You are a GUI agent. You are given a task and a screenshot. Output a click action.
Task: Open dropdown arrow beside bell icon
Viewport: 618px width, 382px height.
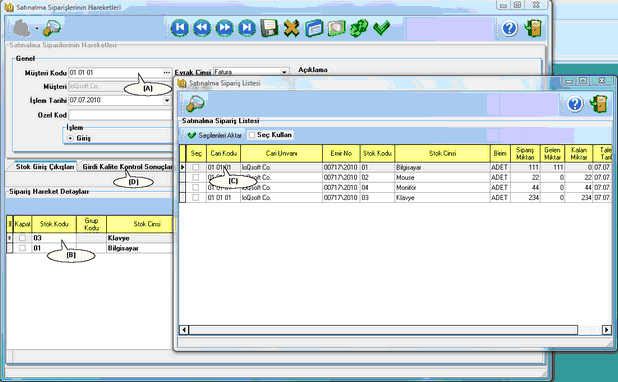[x=37, y=28]
